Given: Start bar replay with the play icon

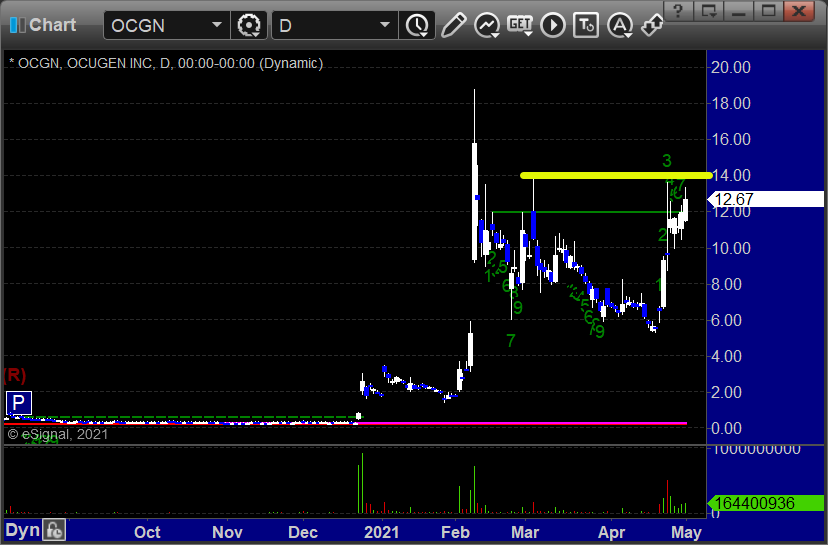Looking at the screenshot, I should tap(553, 25).
